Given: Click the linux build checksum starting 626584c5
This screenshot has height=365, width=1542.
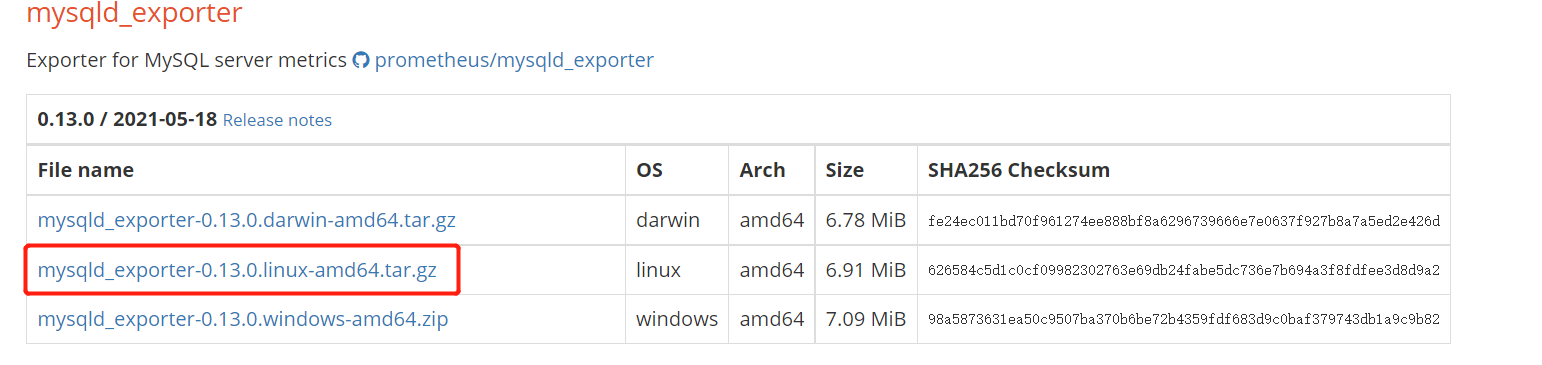Looking at the screenshot, I should click(1184, 271).
